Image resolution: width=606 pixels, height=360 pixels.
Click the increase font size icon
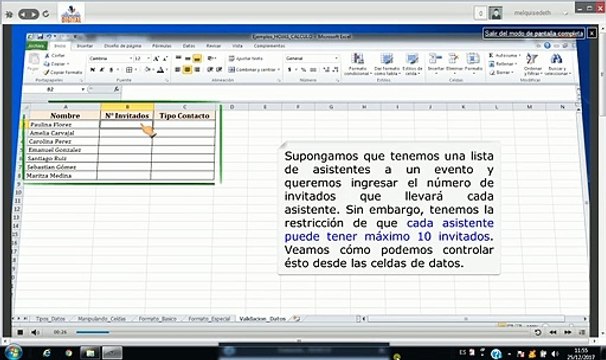(156, 58)
